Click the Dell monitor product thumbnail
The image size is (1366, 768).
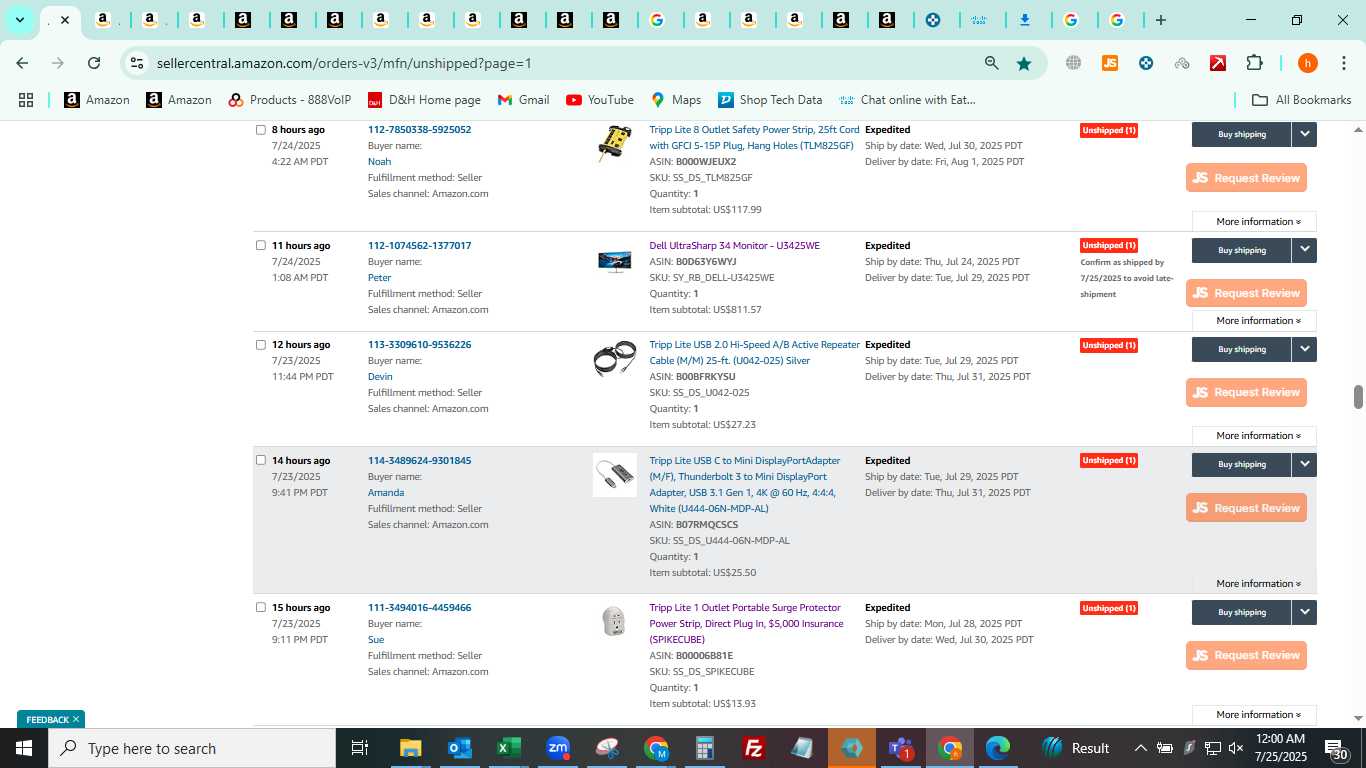click(614, 262)
